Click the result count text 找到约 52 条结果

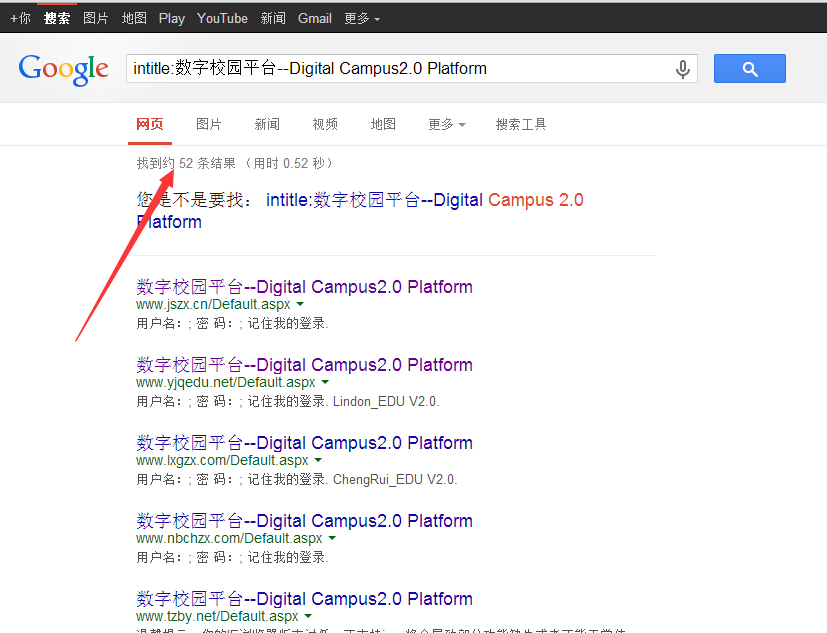coord(186,164)
